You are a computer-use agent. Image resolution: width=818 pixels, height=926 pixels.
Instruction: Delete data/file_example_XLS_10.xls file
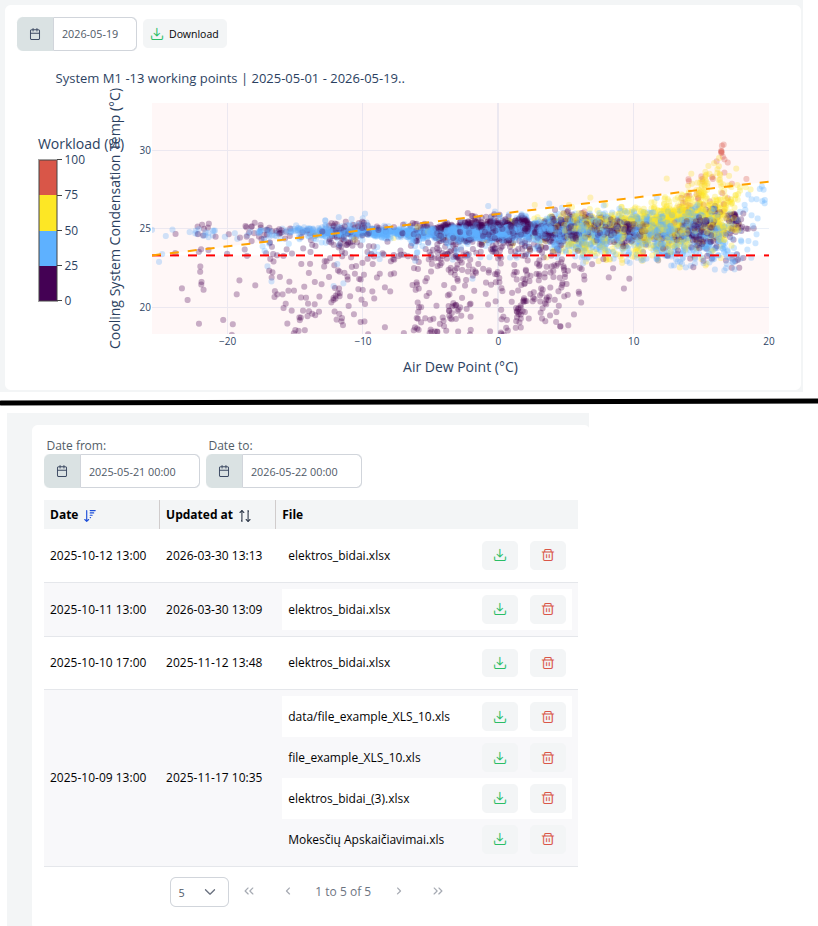click(x=548, y=716)
